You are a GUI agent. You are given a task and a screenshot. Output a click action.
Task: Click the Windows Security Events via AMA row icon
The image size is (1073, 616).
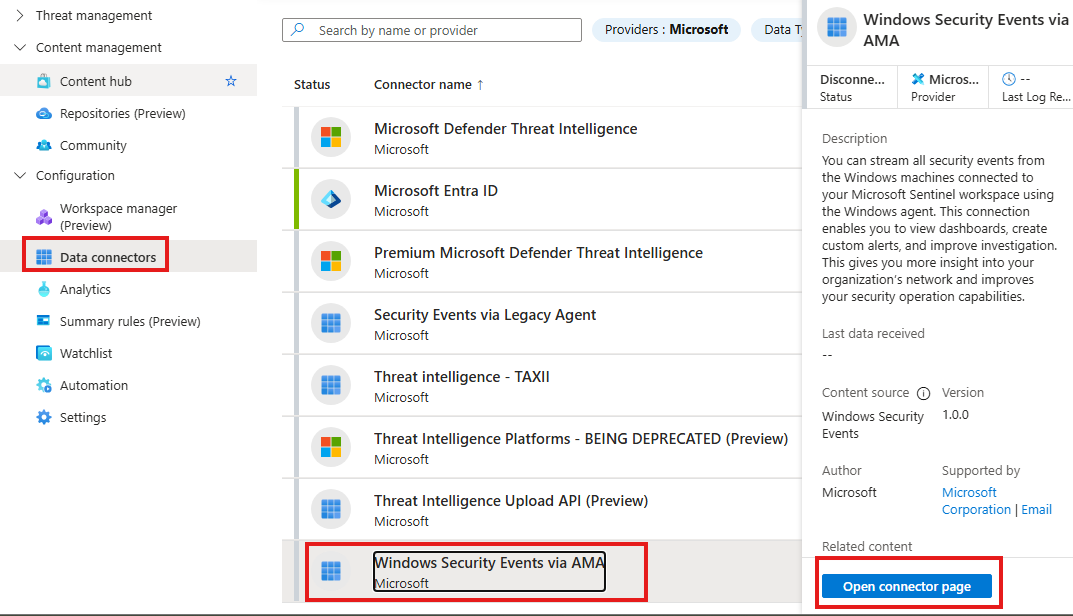click(x=331, y=571)
